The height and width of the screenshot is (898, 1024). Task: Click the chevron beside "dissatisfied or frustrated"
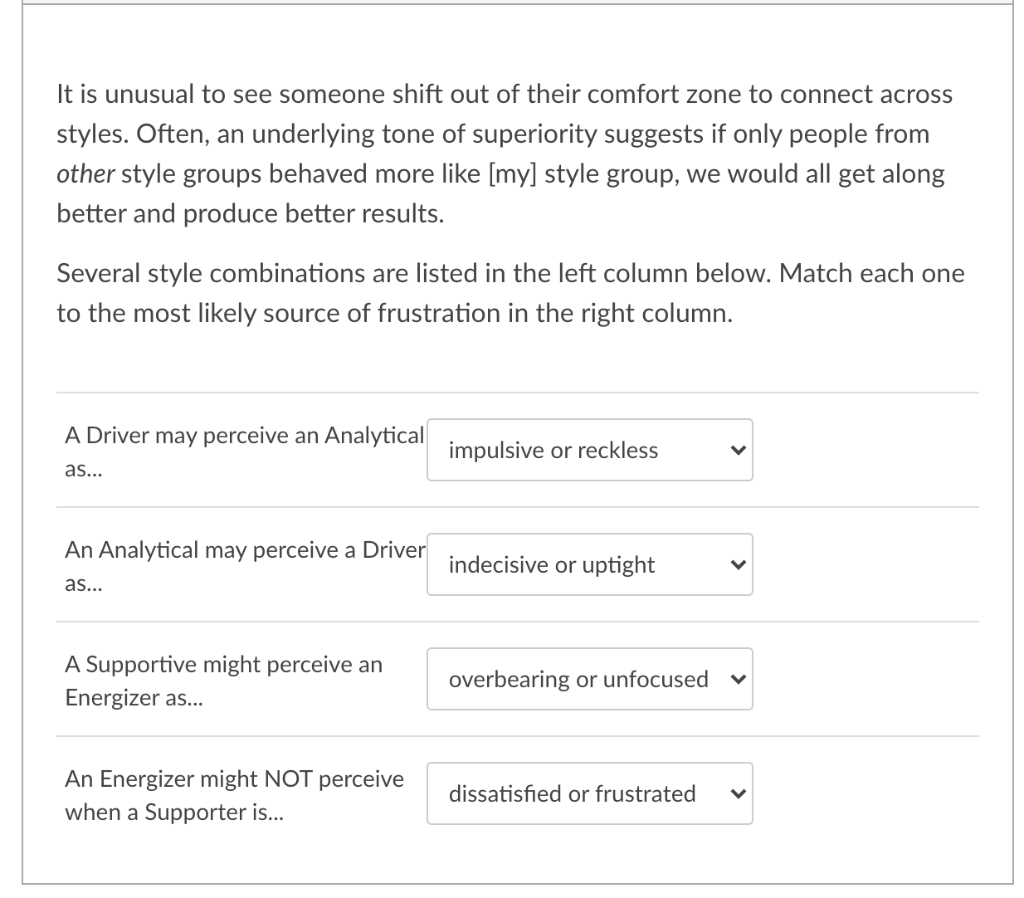click(x=737, y=793)
